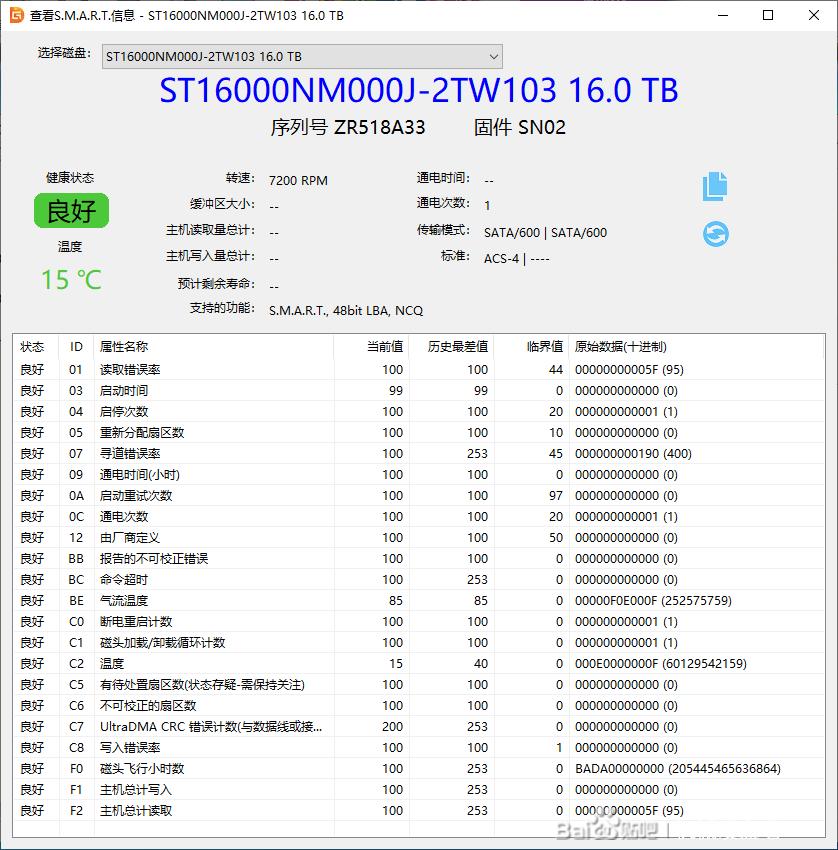Viewport: 838px width, 850px height.
Task: Click the copy S.M.A.R.T. info icon
Action: [x=715, y=186]
